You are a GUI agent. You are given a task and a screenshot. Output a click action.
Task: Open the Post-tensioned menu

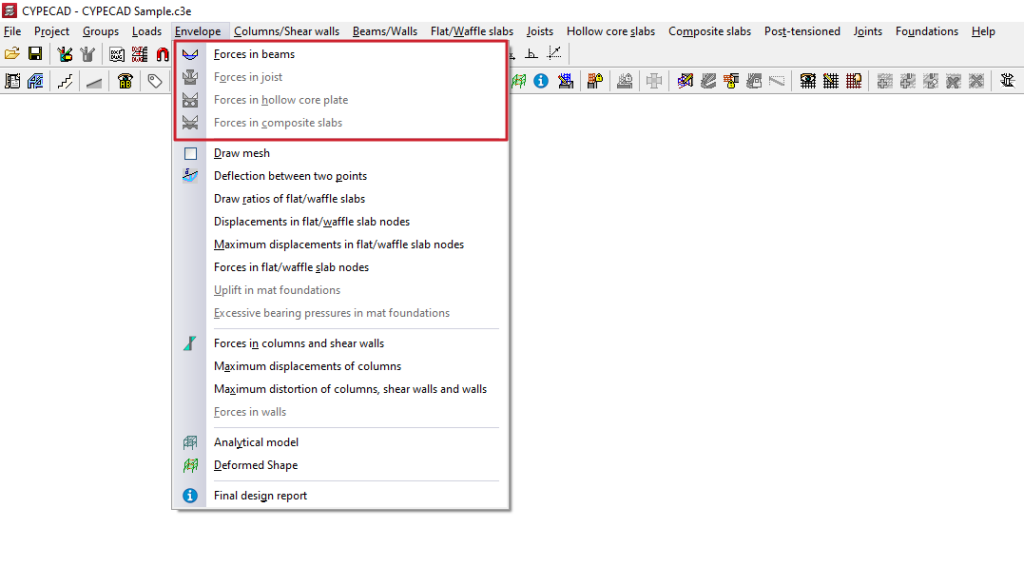click(x=802, y=31)
